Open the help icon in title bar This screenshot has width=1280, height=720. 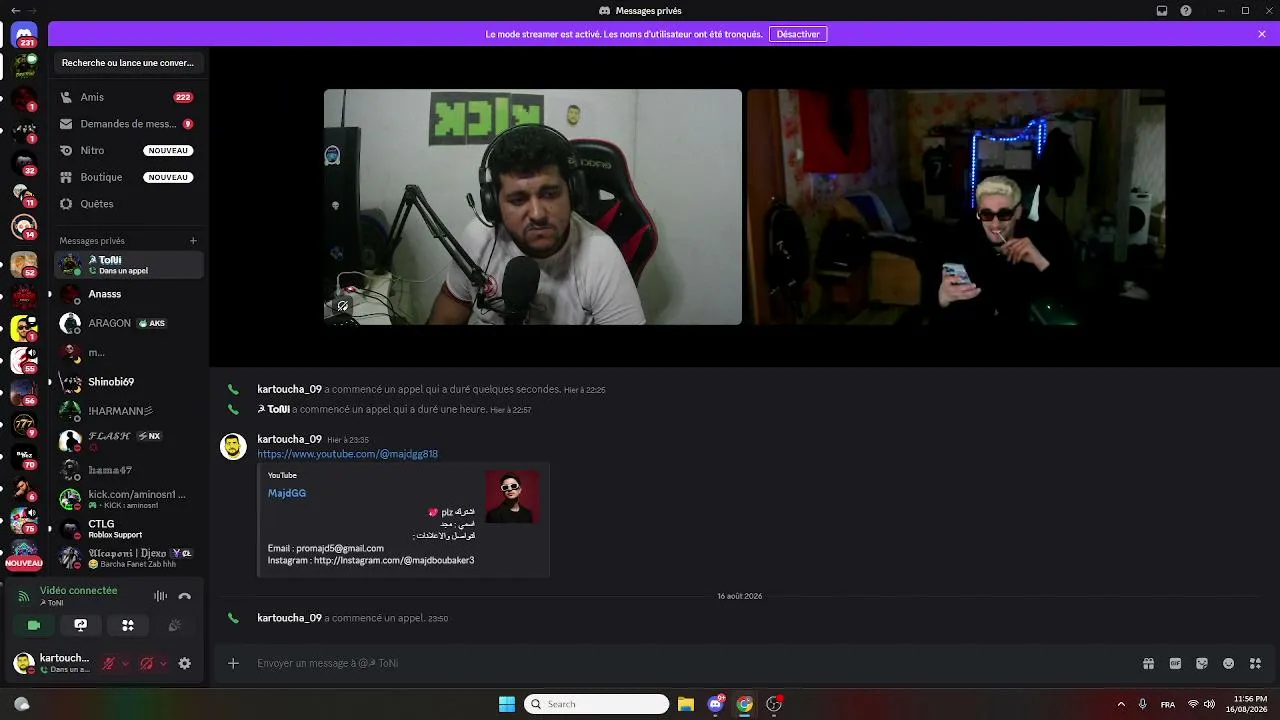[x=1186, y=11]
